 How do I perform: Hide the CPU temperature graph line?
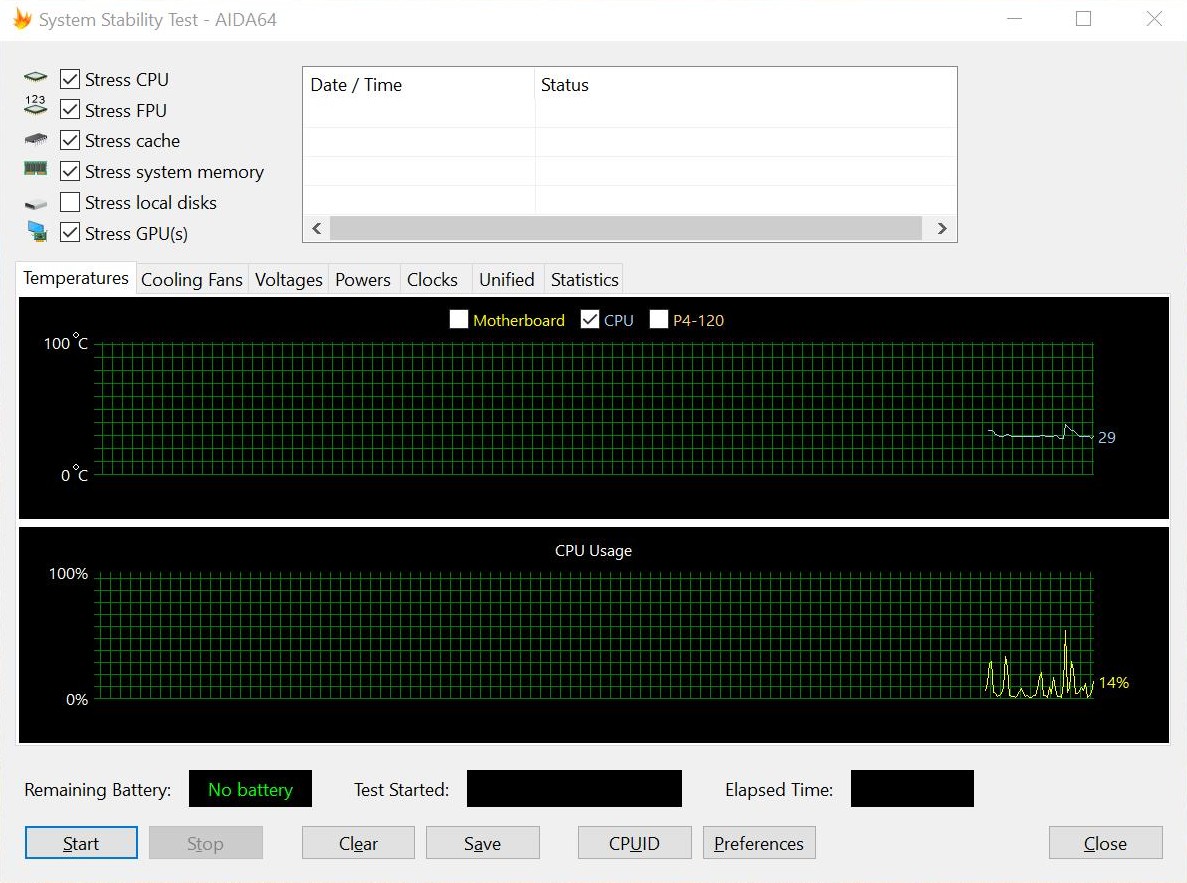click(x=590, y=320)
